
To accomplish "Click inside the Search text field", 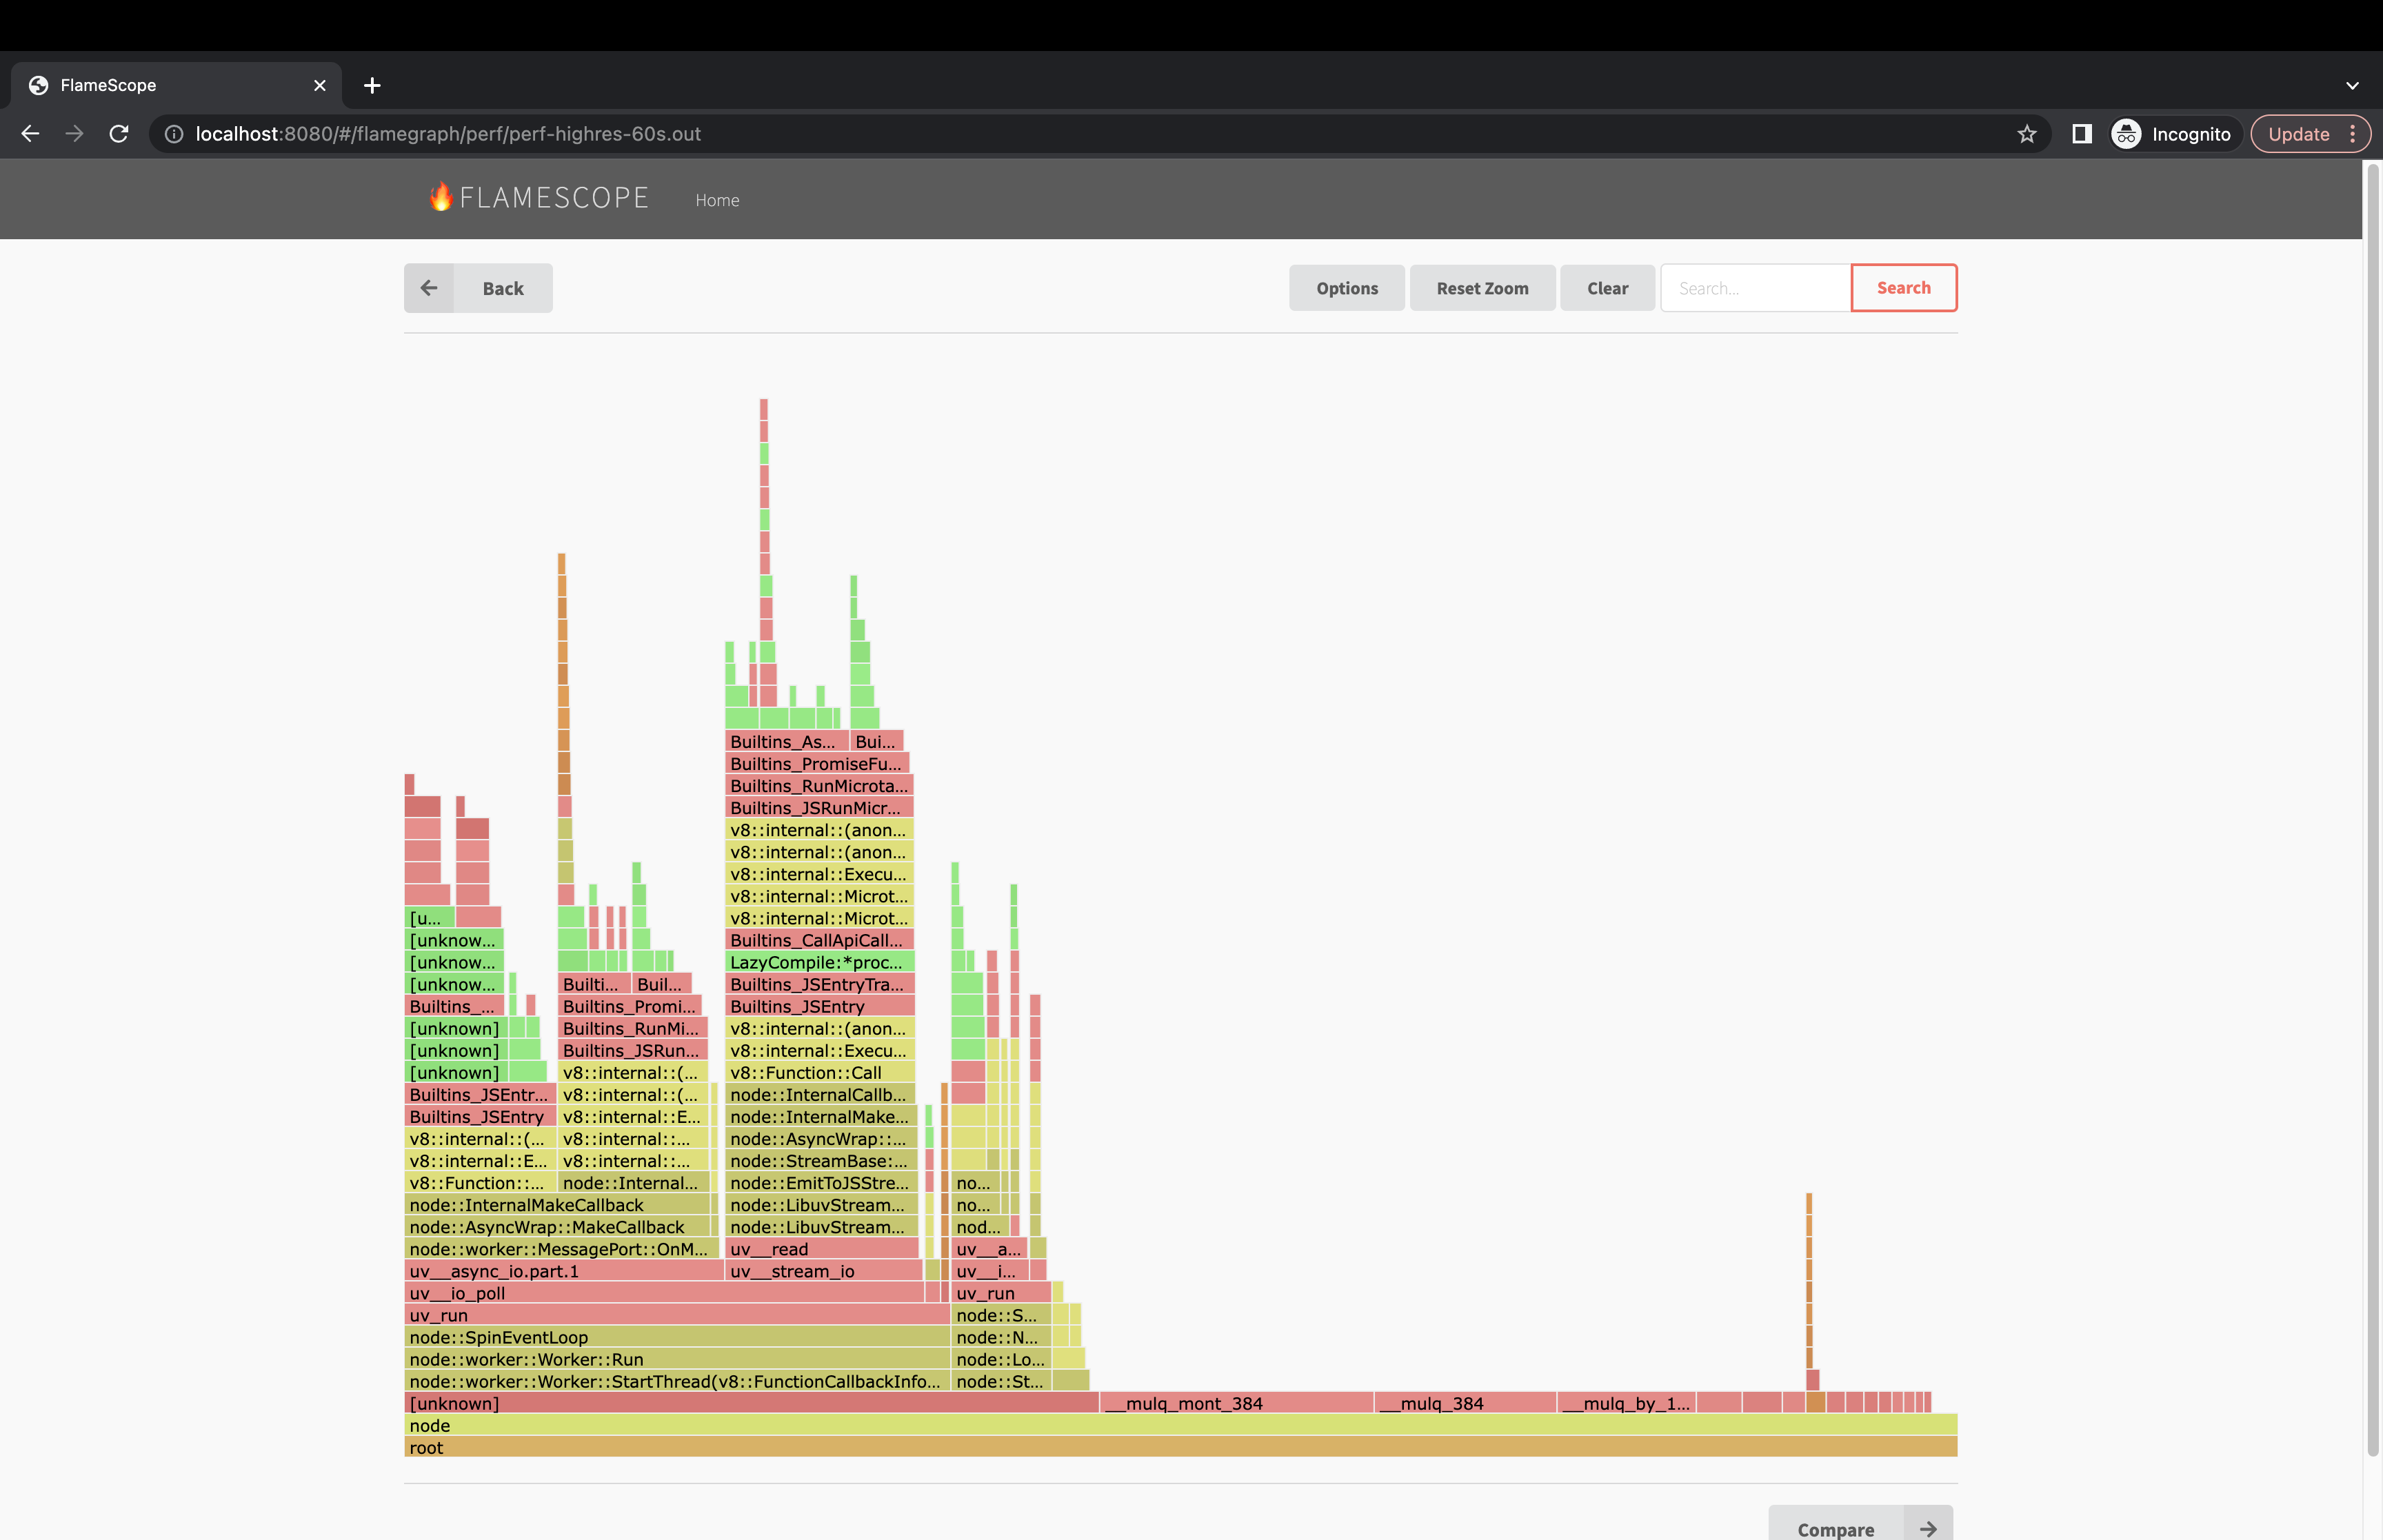I will click(x=1755, y=288).
